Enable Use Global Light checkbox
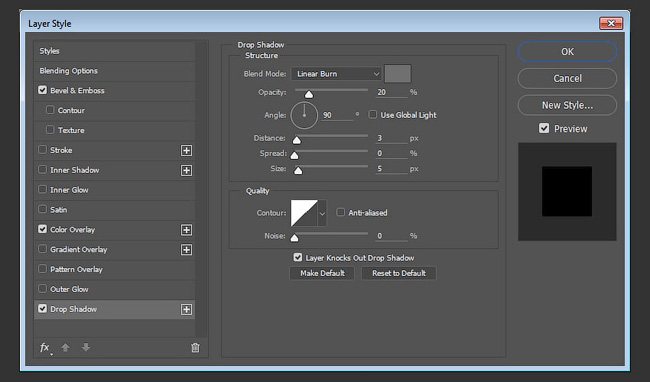The image size is (650, 382). 373,114
